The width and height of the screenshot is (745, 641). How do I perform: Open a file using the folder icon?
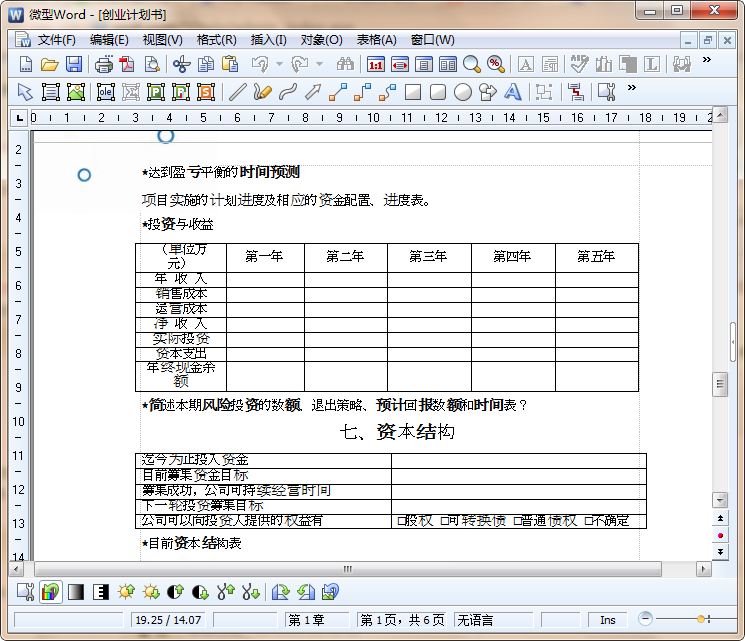click(49, 64)
